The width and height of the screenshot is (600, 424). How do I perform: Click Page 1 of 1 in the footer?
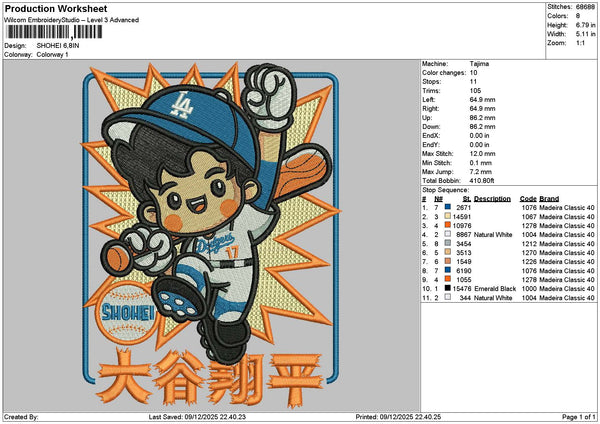coord(579,417)
